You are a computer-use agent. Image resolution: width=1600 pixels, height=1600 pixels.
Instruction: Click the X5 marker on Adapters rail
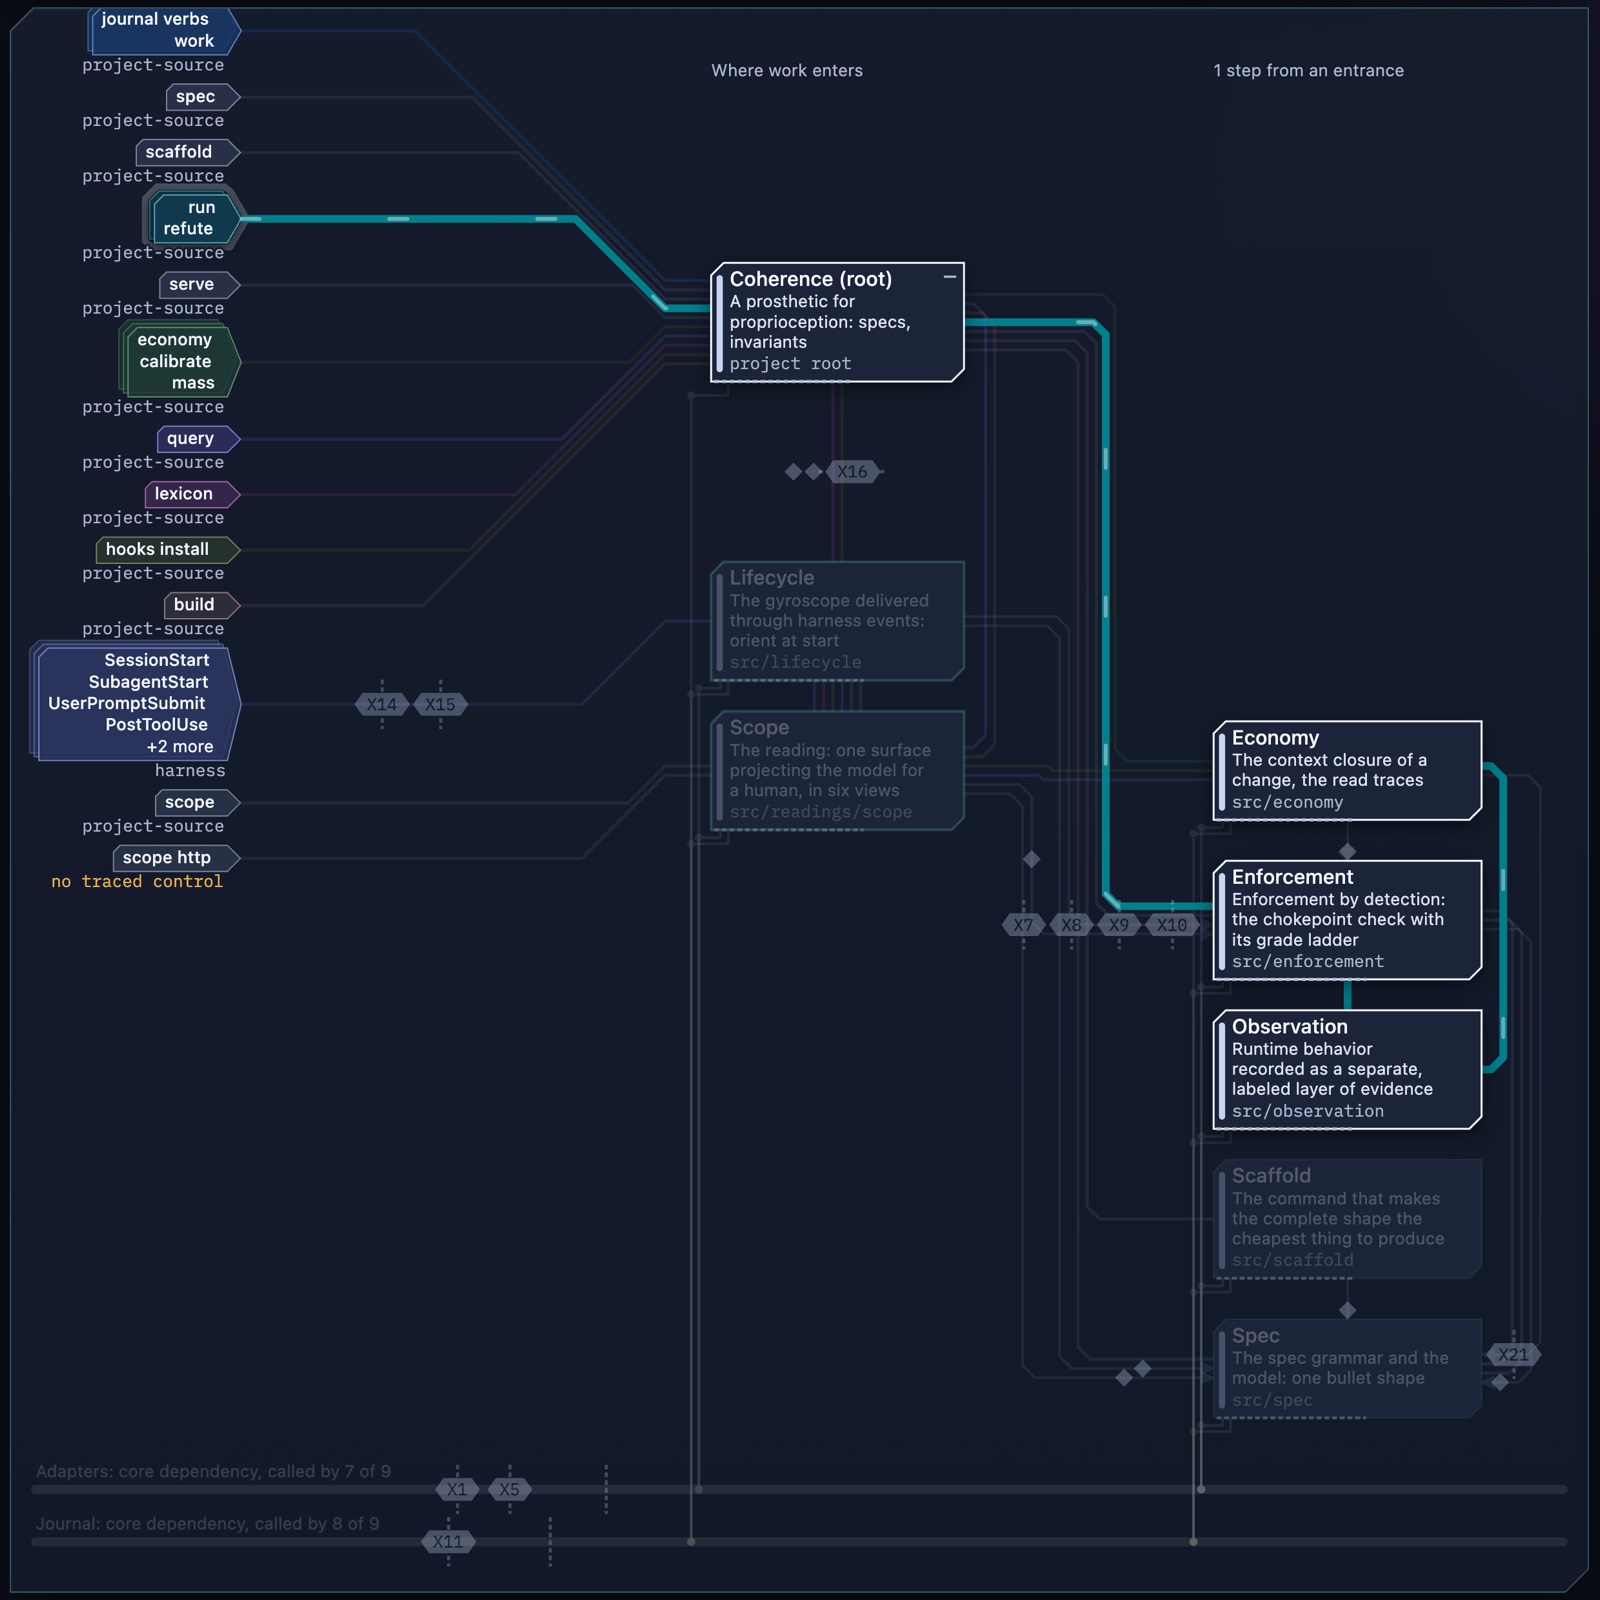coord(510,1489)
